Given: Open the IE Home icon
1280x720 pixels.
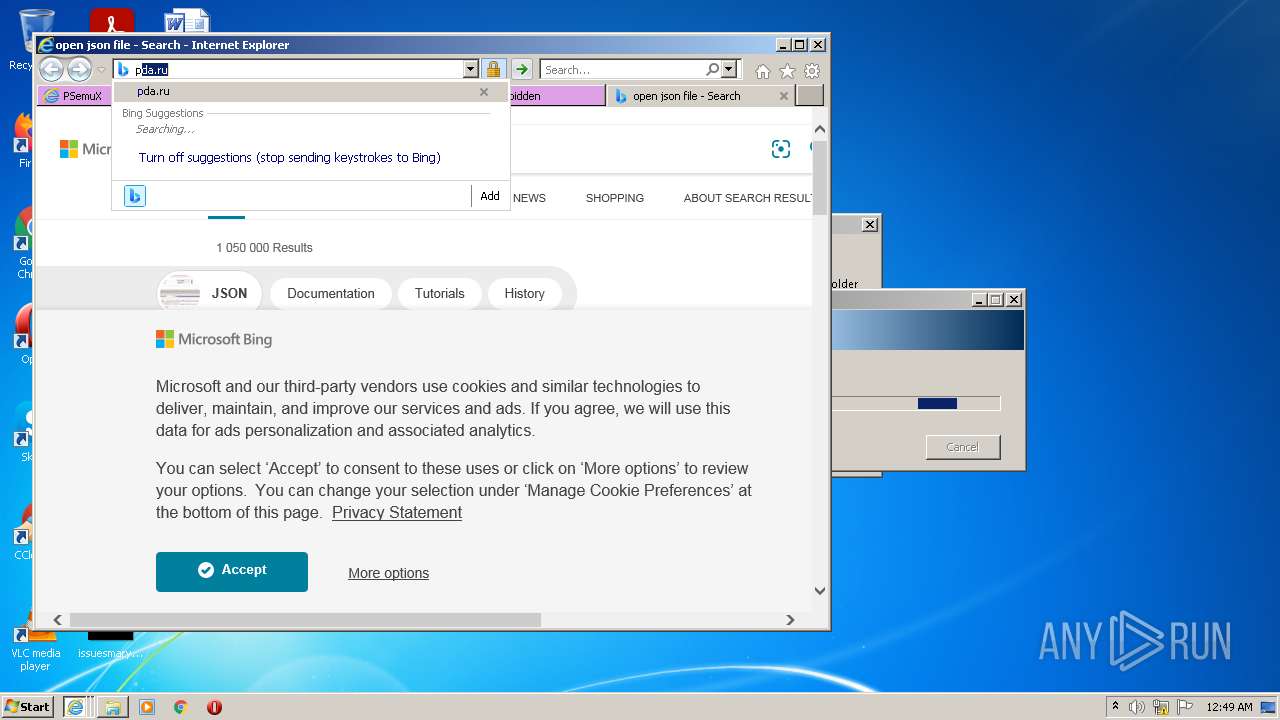Looking at the screenshot, I should (x=763, y=71).
